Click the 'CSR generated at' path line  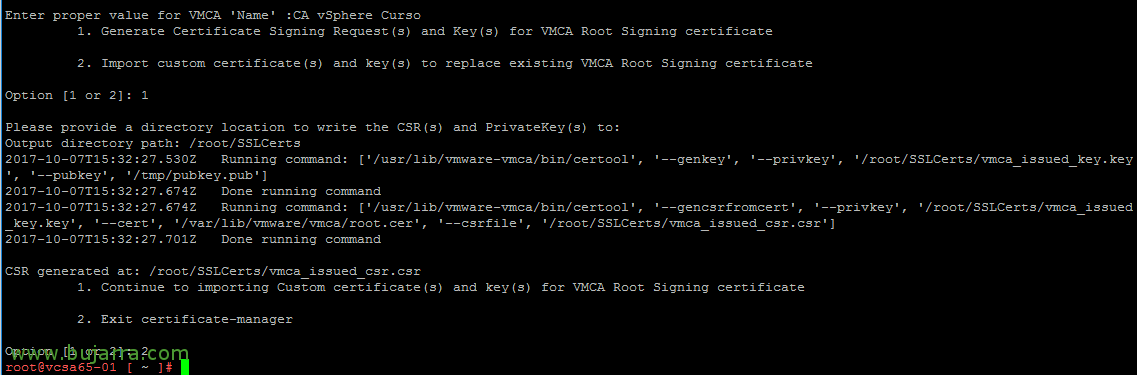pos(213,271)
